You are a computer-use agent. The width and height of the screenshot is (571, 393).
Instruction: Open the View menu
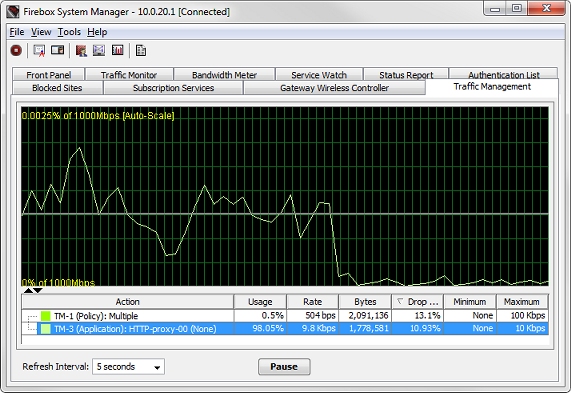click(x=41, y=32)
